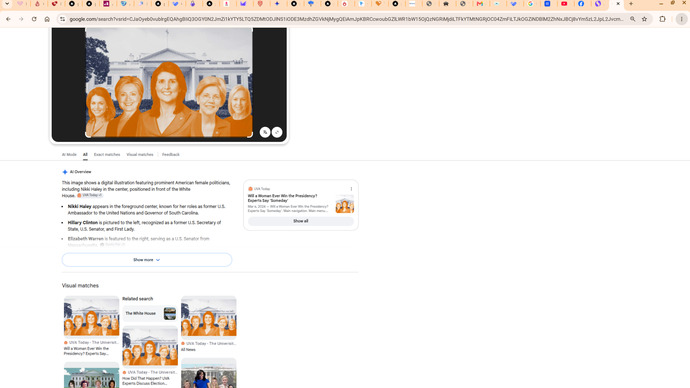Open site information icon in address bar
The width and height of the screenshot is (690, 388).
tap(62, 19)
